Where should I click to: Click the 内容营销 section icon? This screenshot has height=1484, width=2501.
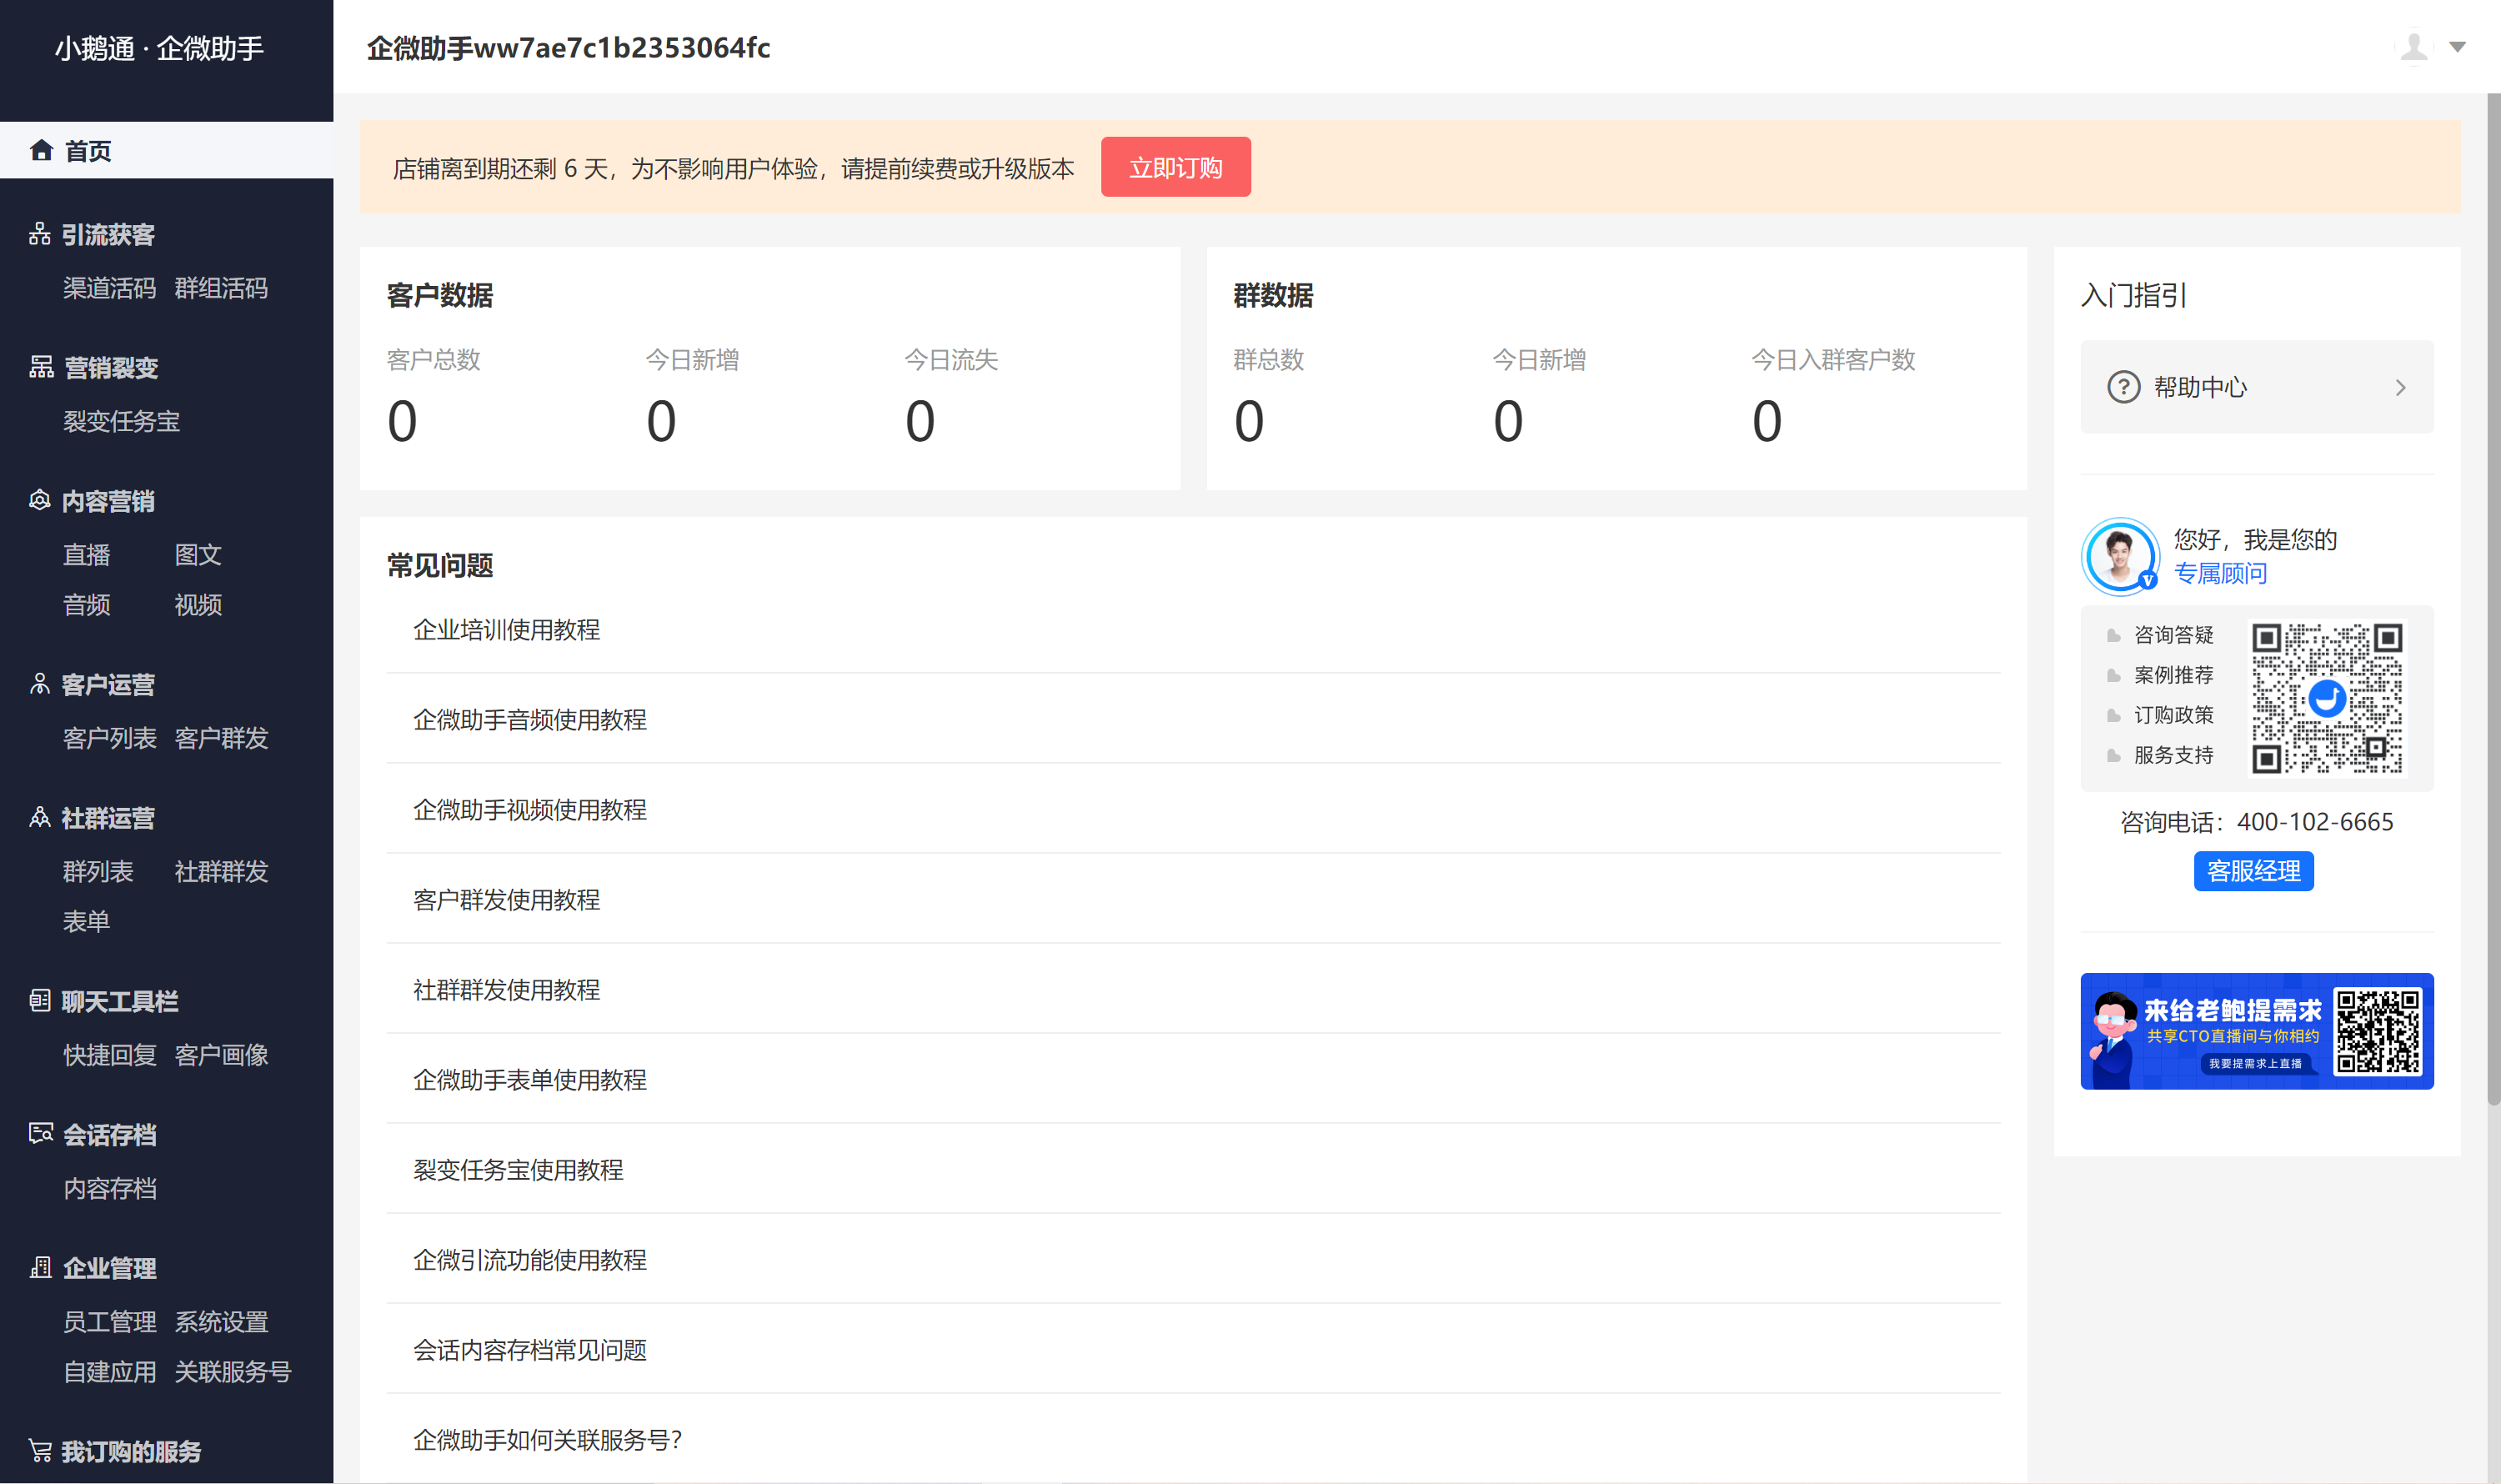coord(40,500)
